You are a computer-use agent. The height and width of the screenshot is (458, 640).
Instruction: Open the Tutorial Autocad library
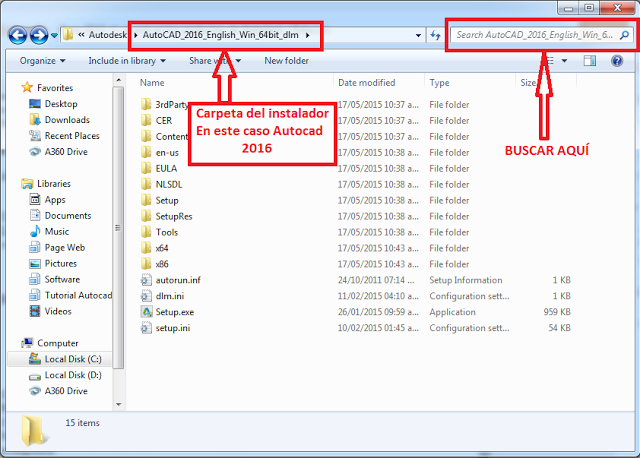click(x=78, y=295)
